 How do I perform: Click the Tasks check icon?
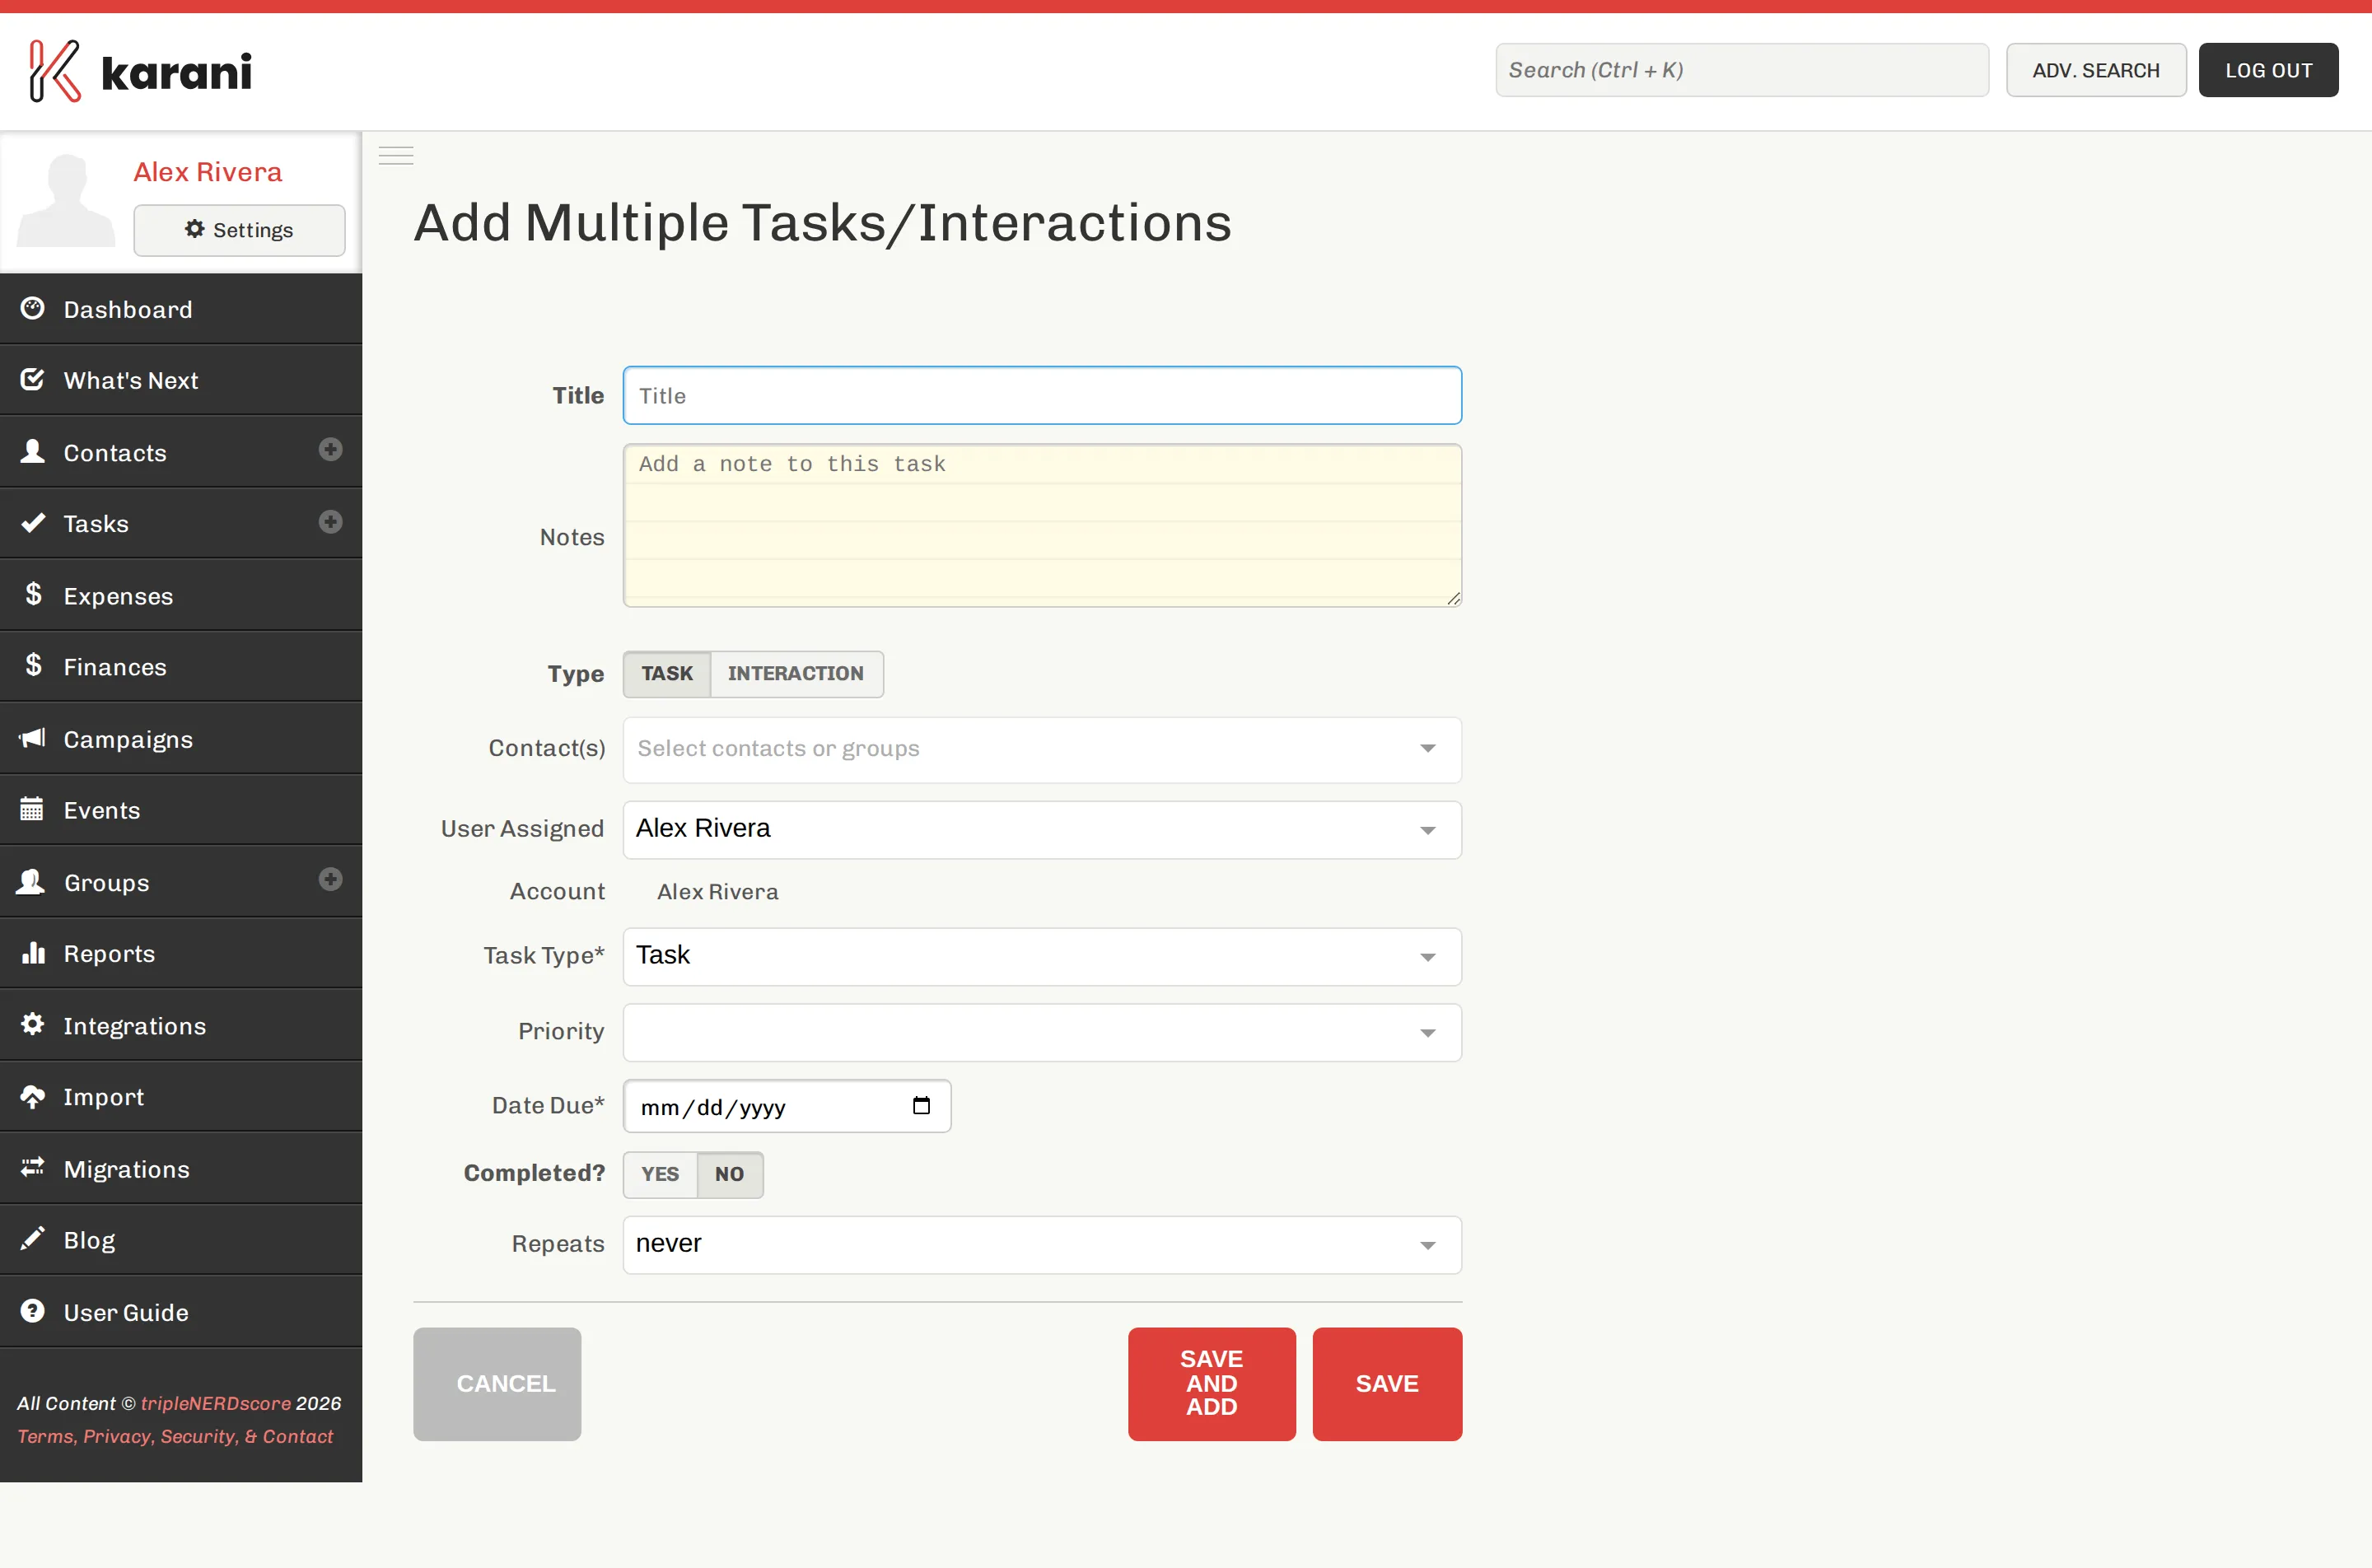33,522
